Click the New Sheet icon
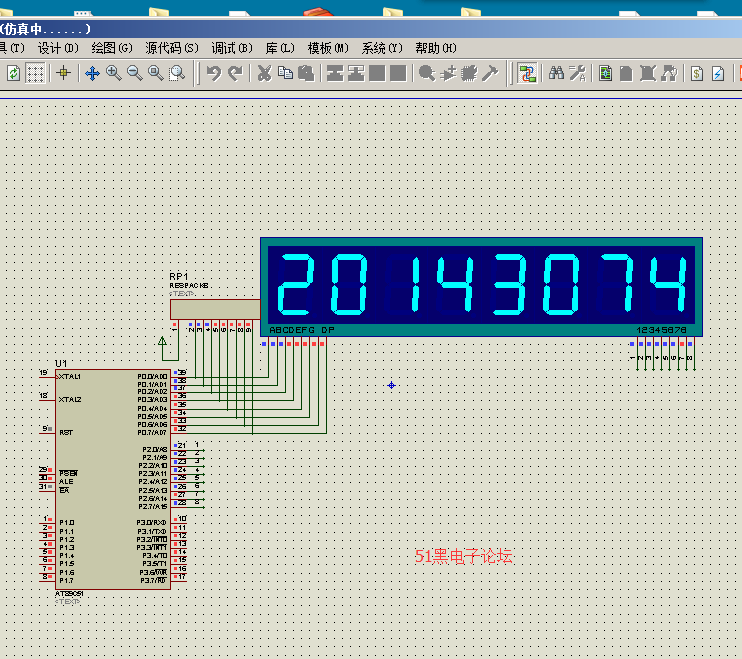 click(626, 73)
